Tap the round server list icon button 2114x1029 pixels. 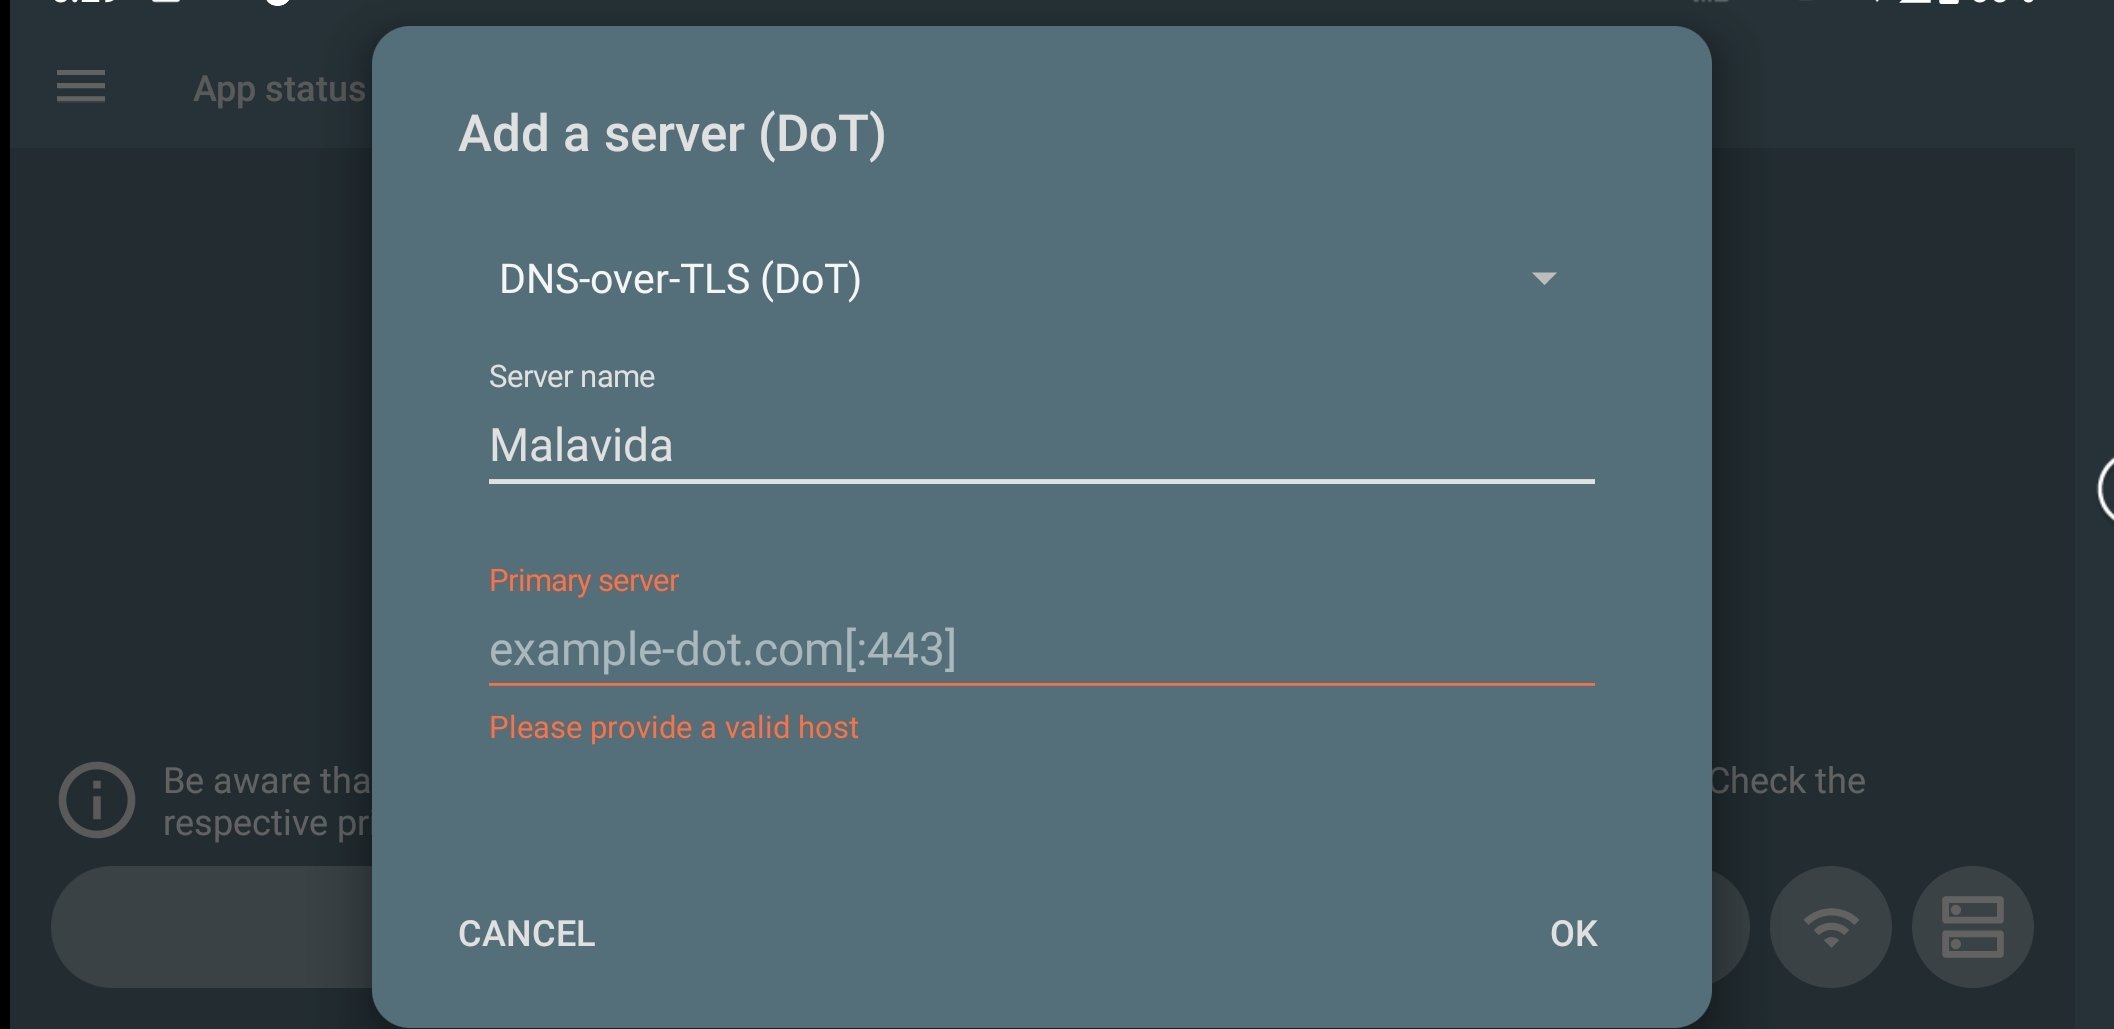point(1973,927)
